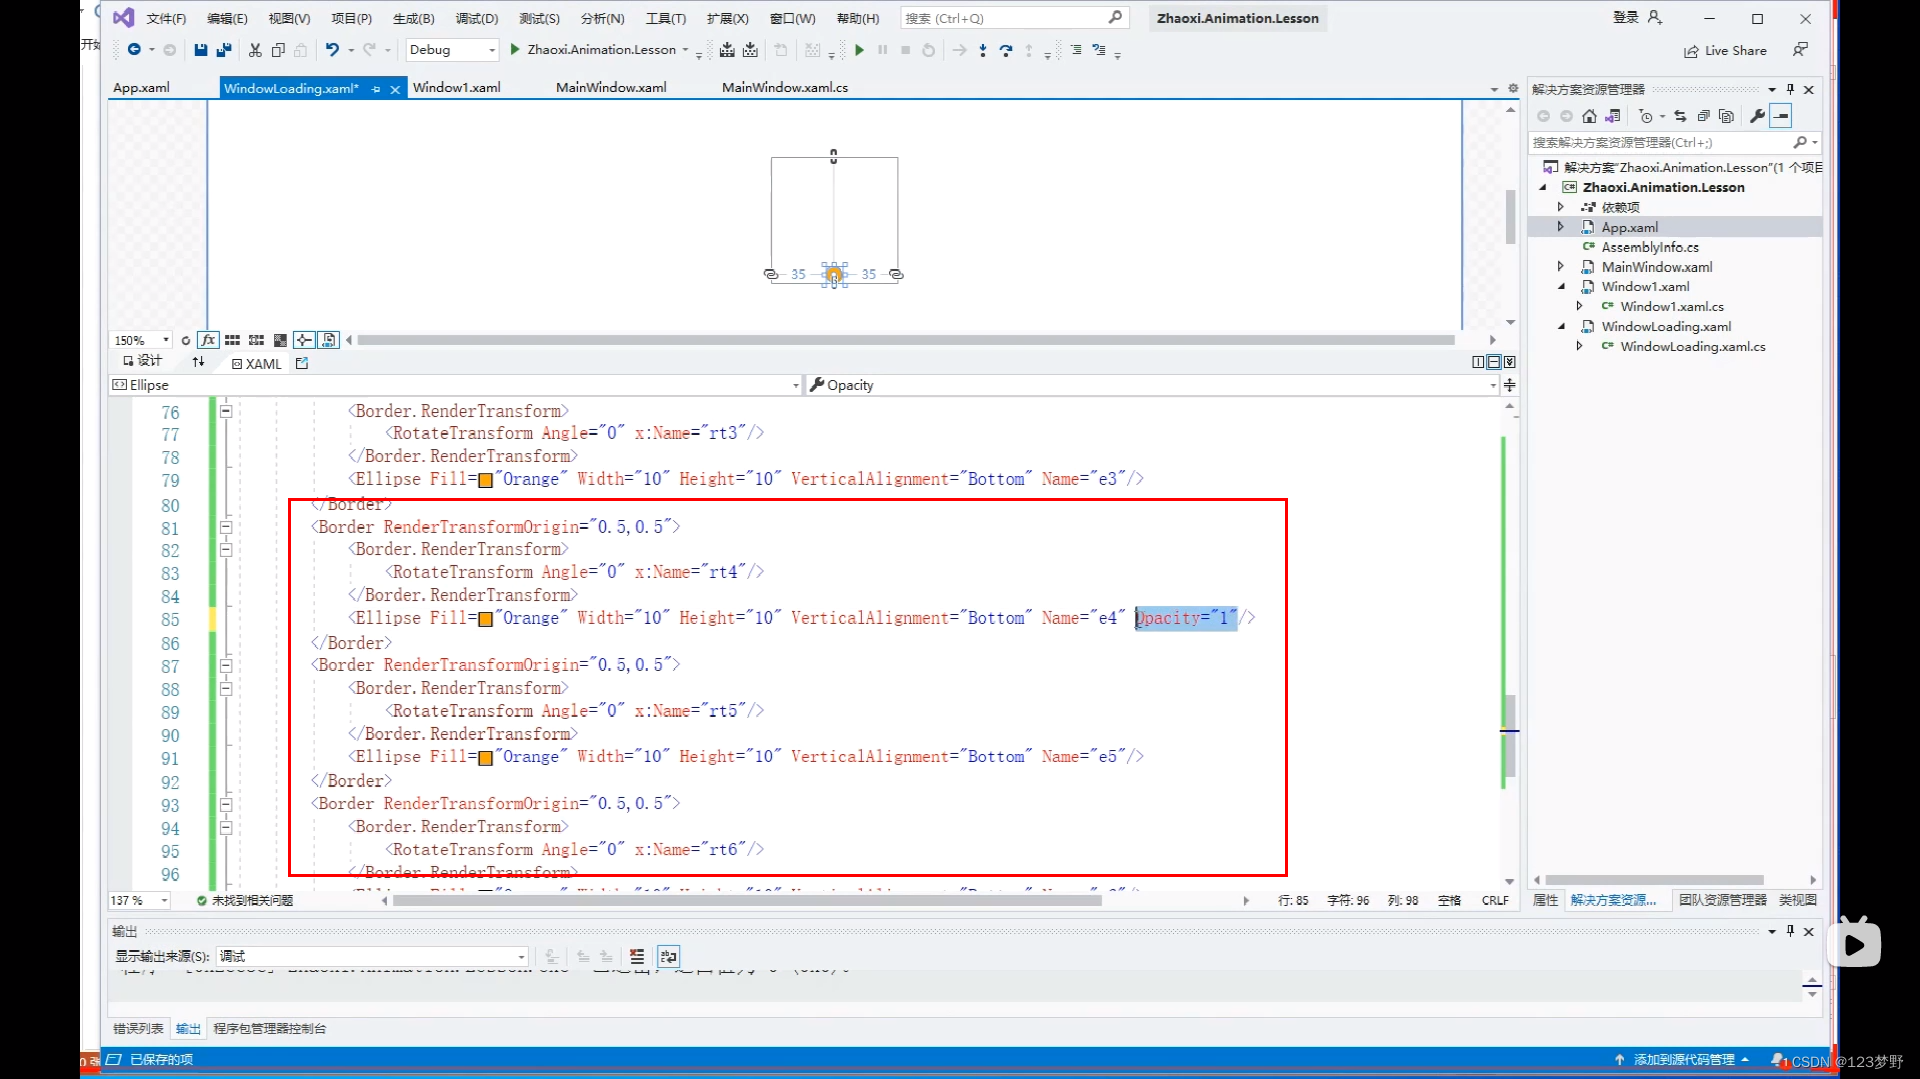Open the 调试(D) menu
Image resolution: width=1920 pixels, height=1079 pixels.
(x=476, y=18)
